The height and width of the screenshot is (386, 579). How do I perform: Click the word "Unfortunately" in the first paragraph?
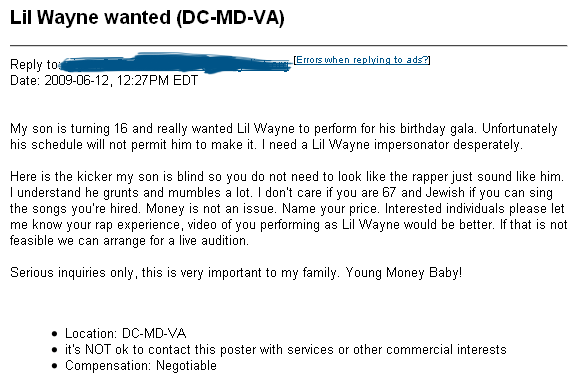[519, 129]
